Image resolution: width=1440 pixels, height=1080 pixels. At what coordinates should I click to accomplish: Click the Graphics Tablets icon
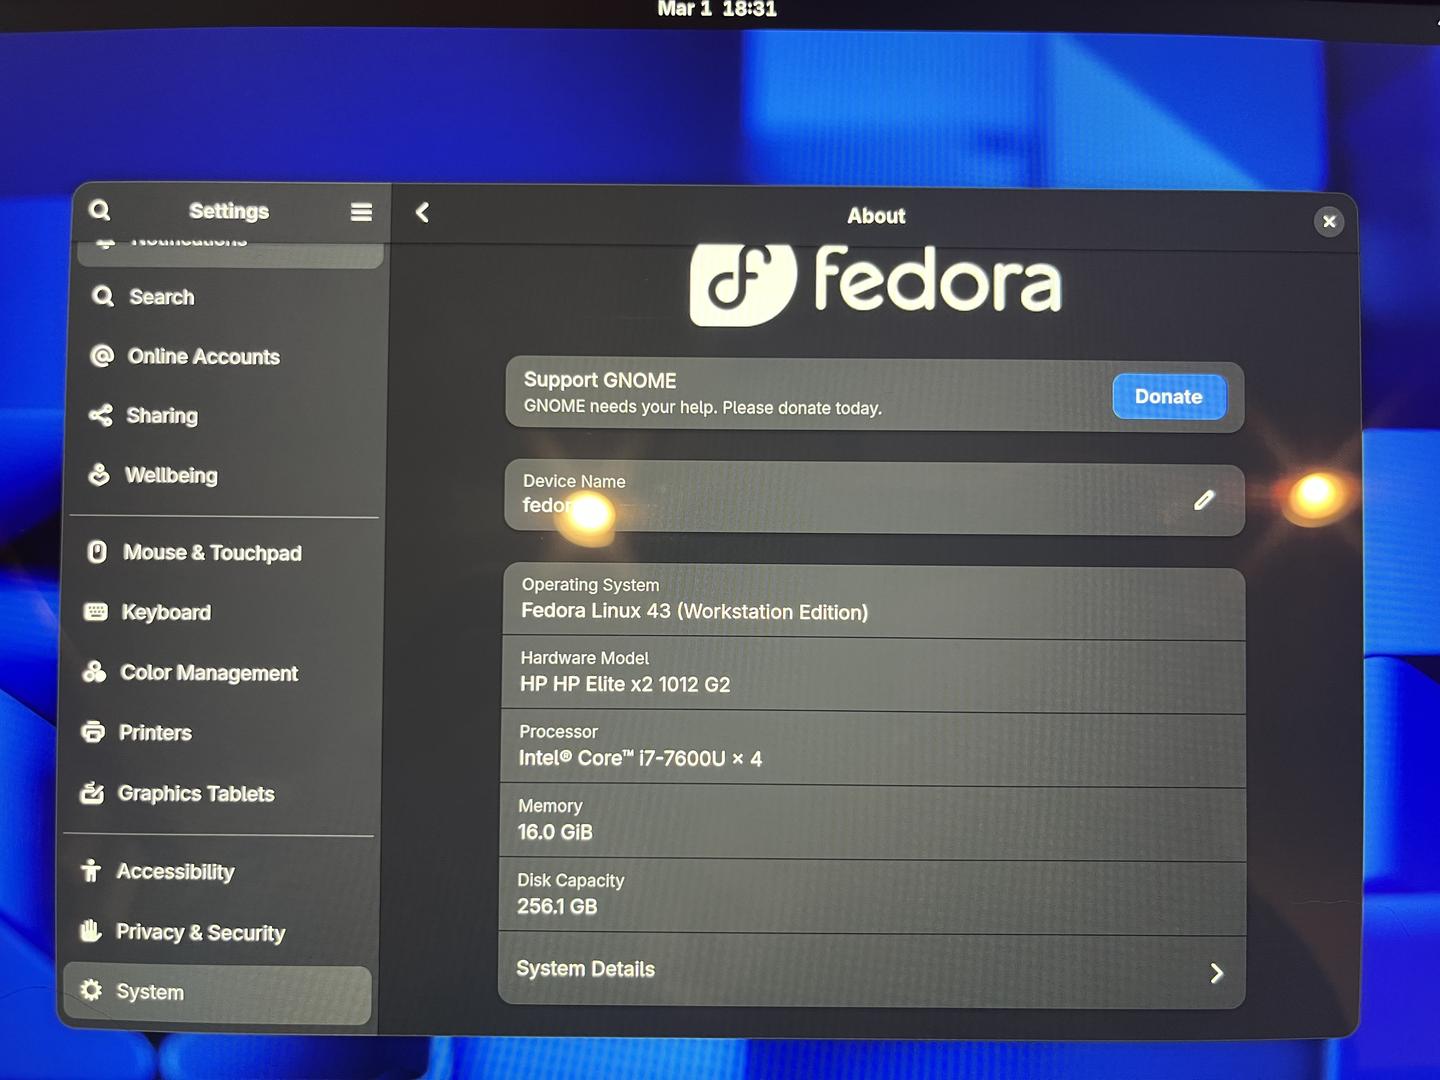point(92,793)
